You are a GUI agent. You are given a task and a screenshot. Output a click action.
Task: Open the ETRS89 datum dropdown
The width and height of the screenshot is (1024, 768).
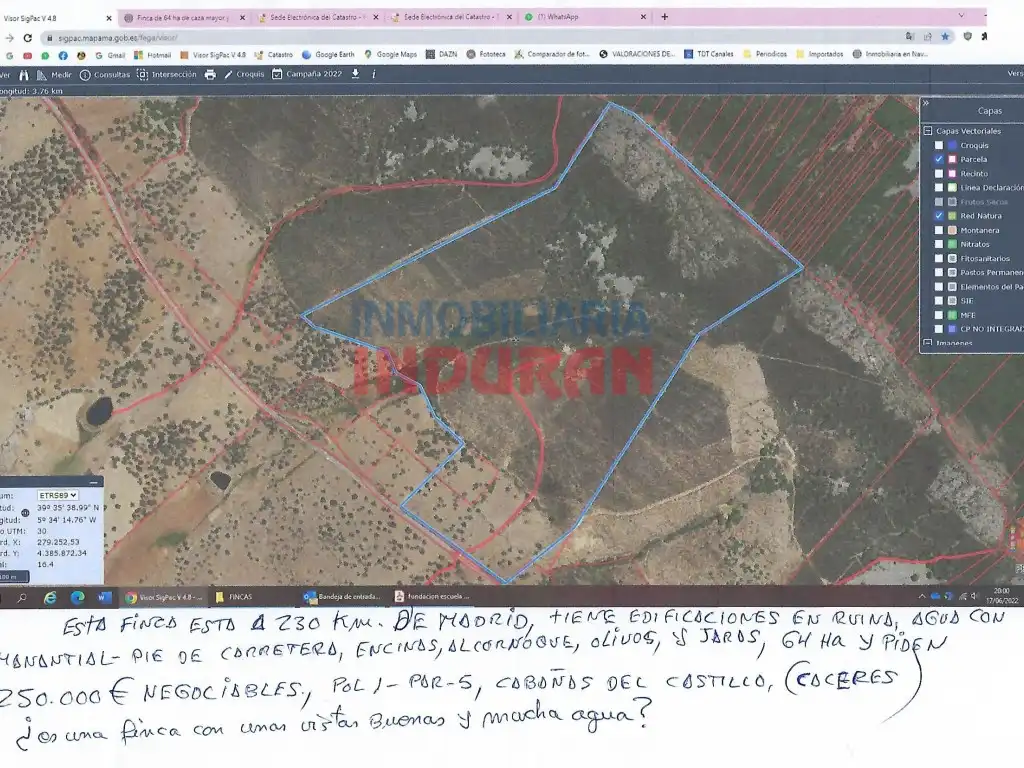(x=57, y=496)
